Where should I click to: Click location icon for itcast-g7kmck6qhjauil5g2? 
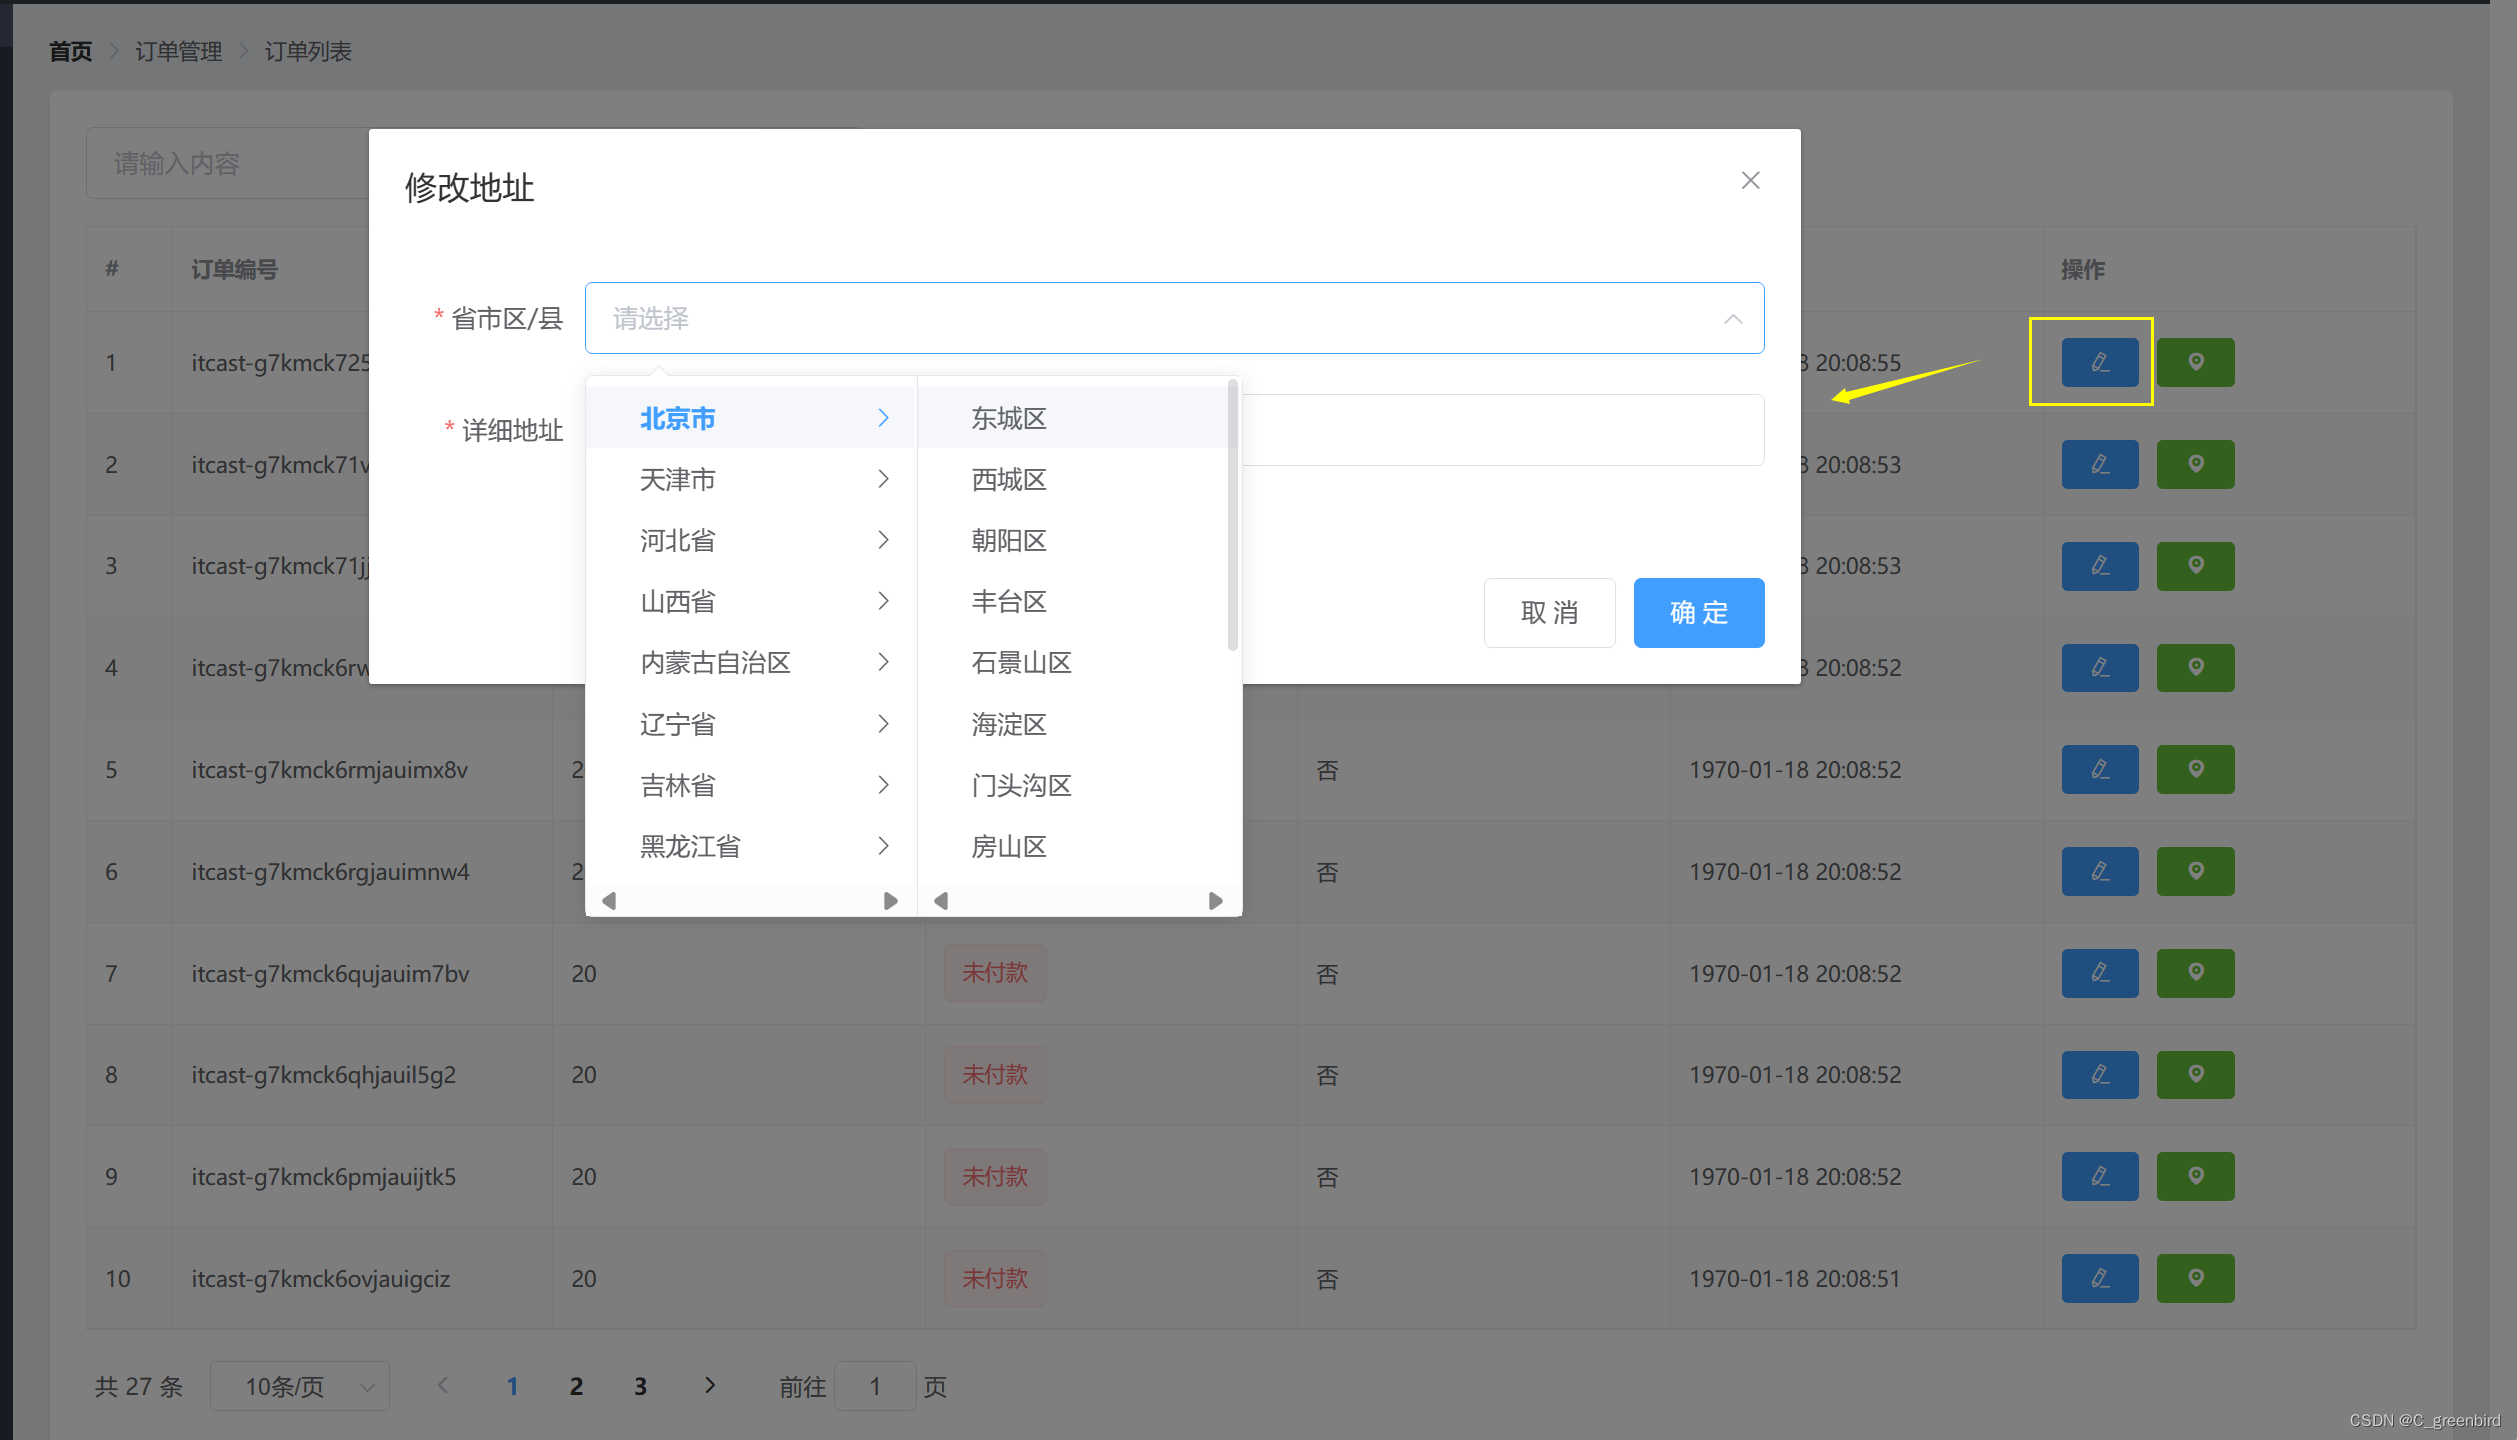pos(2195,1075)
